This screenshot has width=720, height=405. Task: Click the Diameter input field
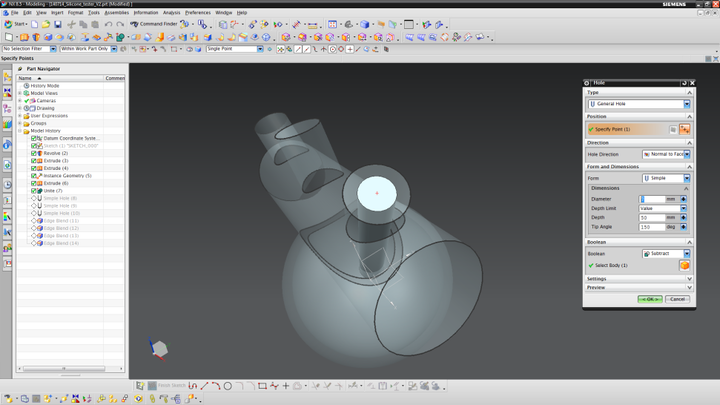click(x=652, y=199)
